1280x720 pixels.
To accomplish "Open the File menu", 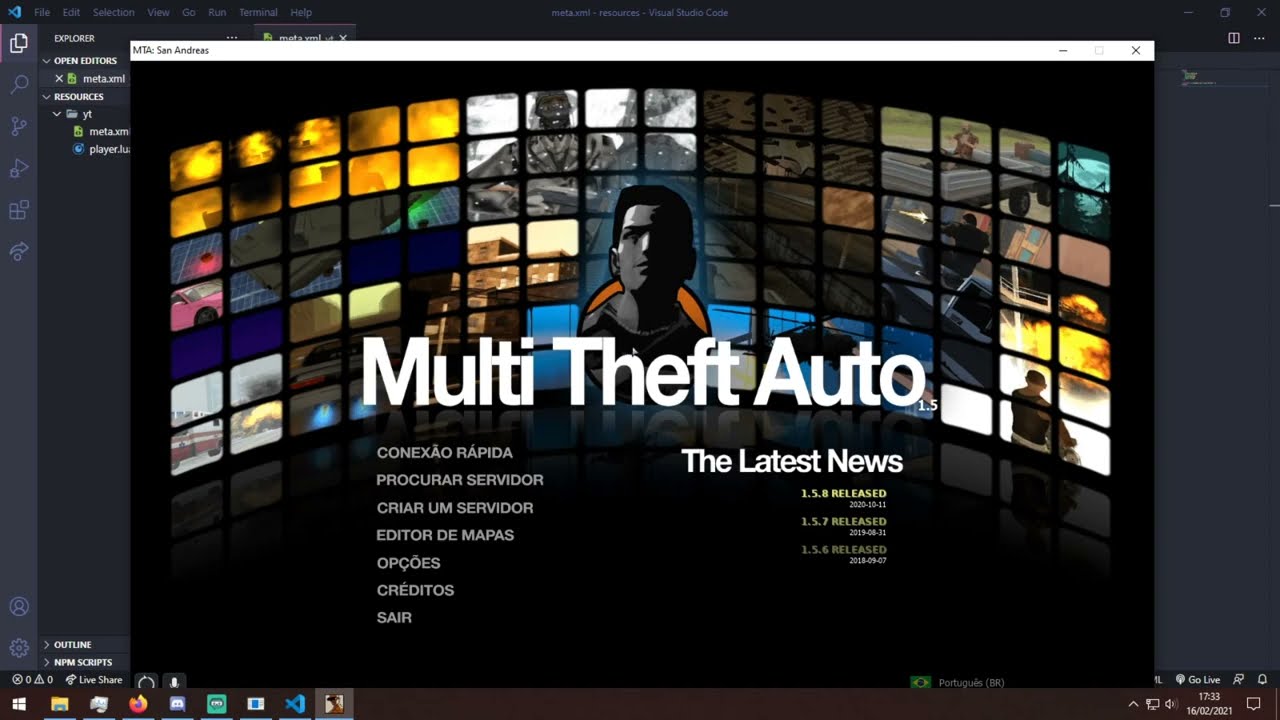I will tap(42, 13).
